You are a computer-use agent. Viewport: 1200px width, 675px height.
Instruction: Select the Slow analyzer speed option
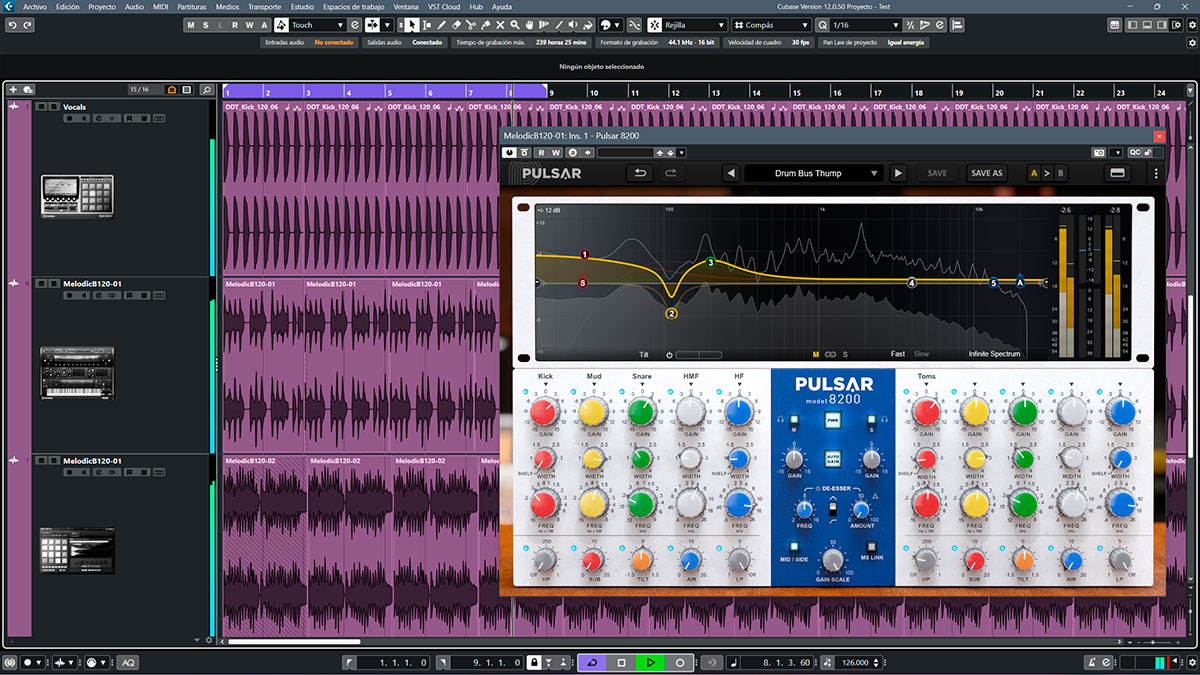[921, 354]
